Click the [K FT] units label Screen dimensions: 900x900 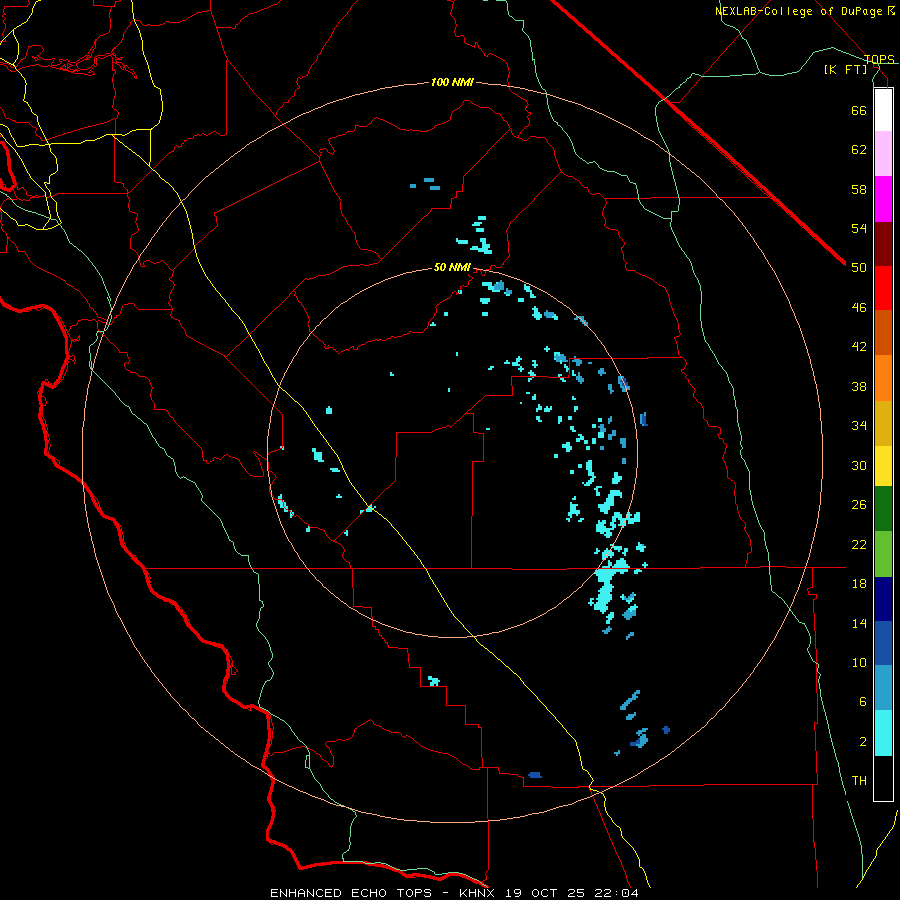[845, 69]
